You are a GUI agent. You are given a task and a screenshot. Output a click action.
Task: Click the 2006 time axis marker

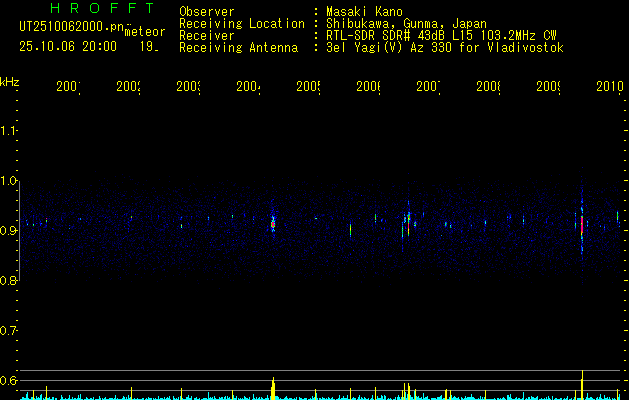pyautogui.click(x=369, y=87)
